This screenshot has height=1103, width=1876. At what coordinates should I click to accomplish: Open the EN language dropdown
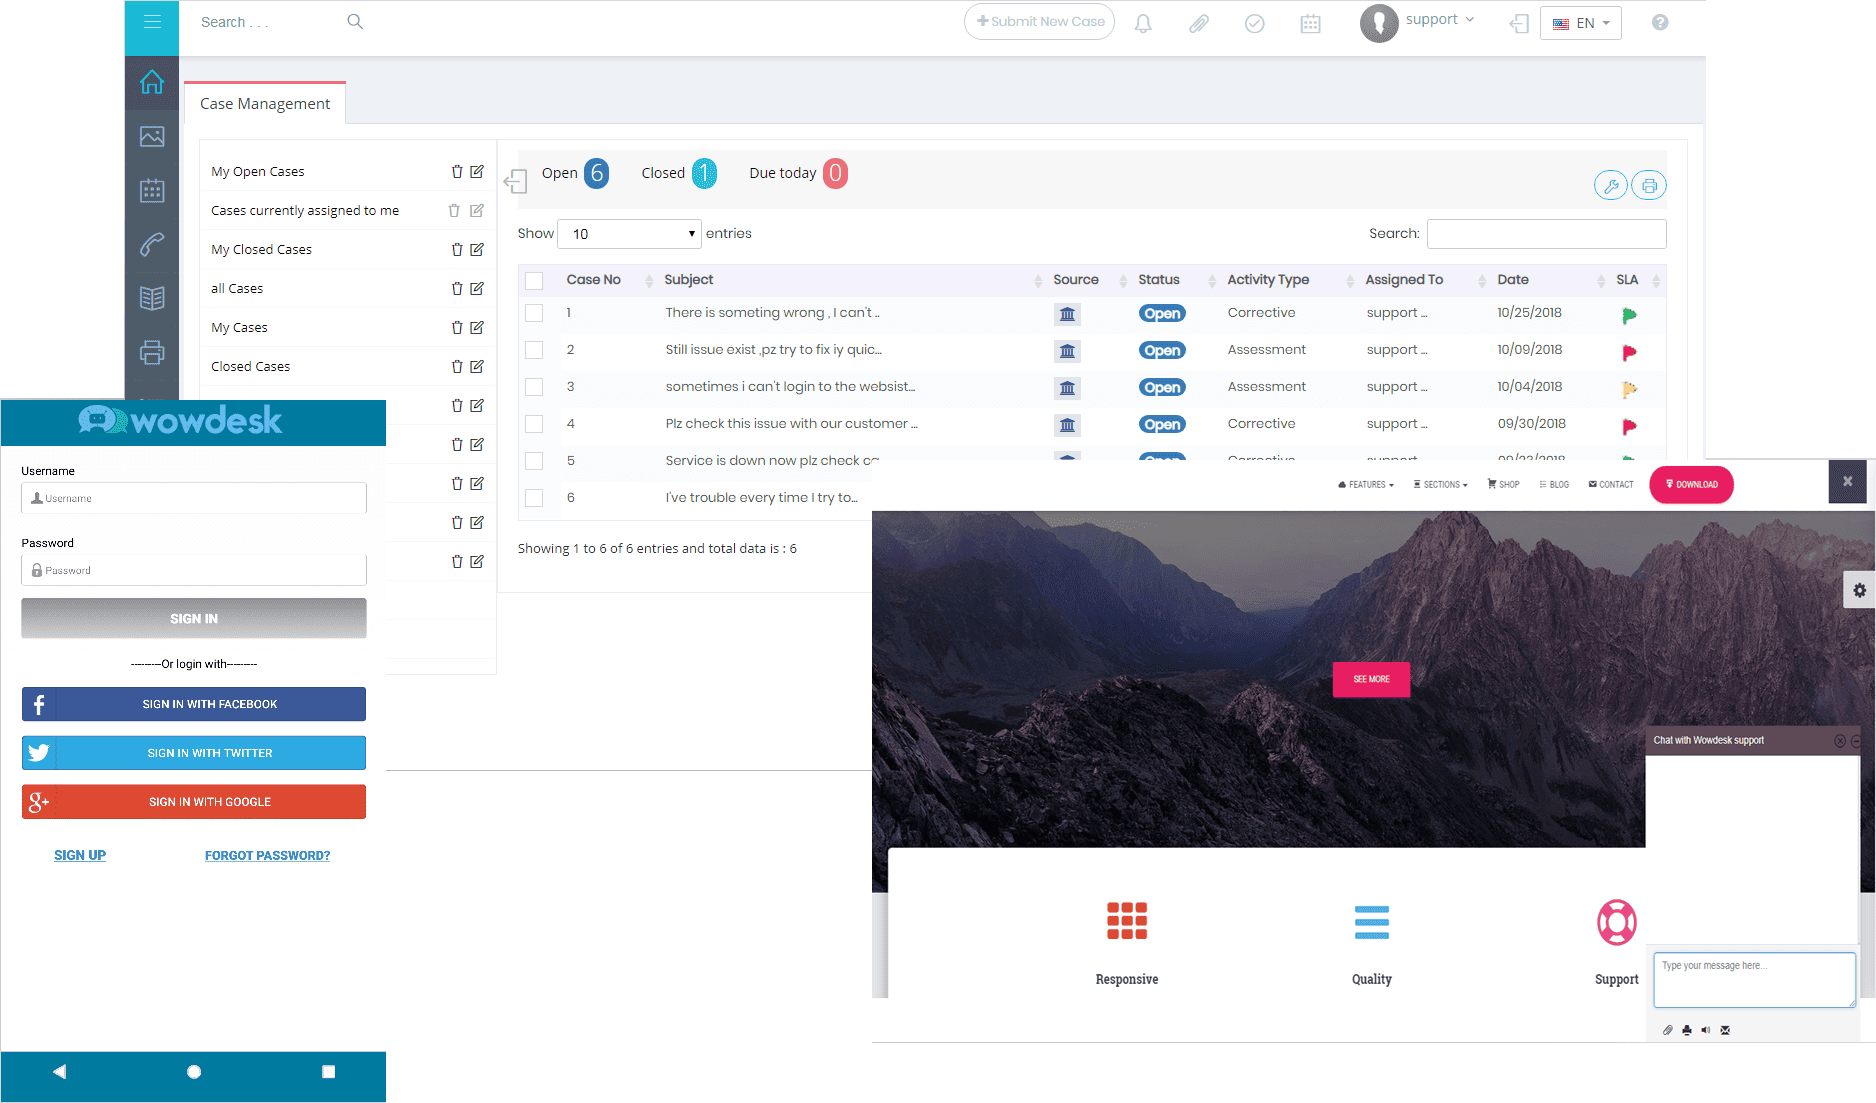pyautogui.click(x=1580, y=23)
